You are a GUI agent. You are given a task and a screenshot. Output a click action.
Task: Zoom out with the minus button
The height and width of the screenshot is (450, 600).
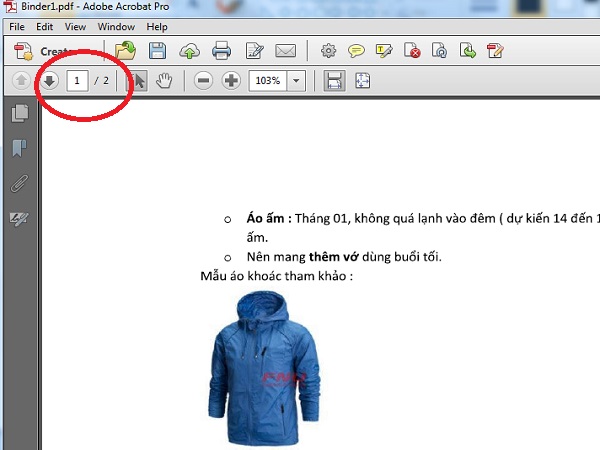pos(203,81)
